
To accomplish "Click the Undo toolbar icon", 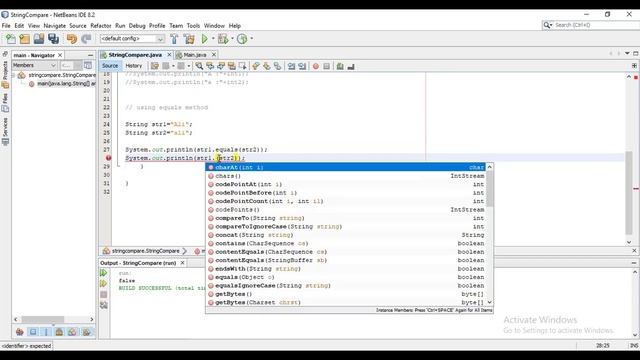I will pos(72,39).
